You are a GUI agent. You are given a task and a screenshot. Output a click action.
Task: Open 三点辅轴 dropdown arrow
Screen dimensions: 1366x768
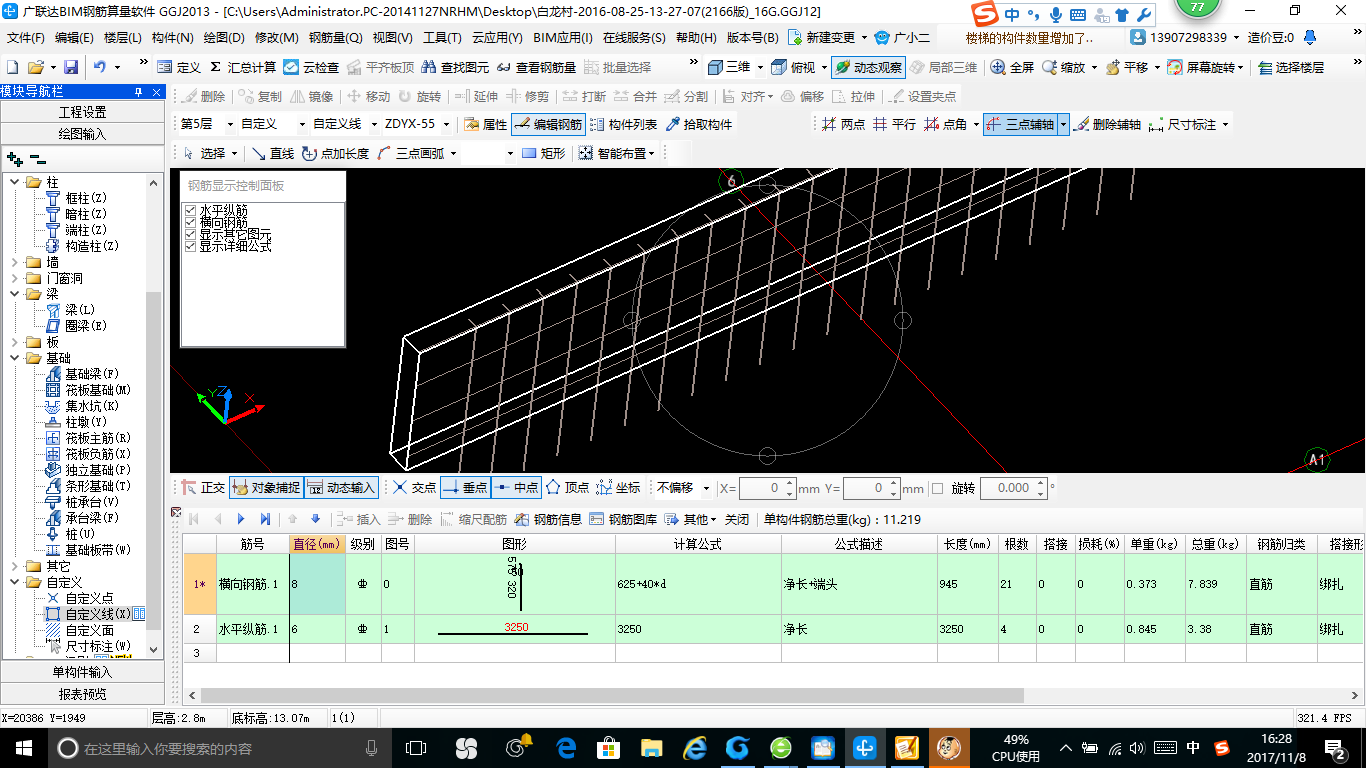(x=1063, y=124)
